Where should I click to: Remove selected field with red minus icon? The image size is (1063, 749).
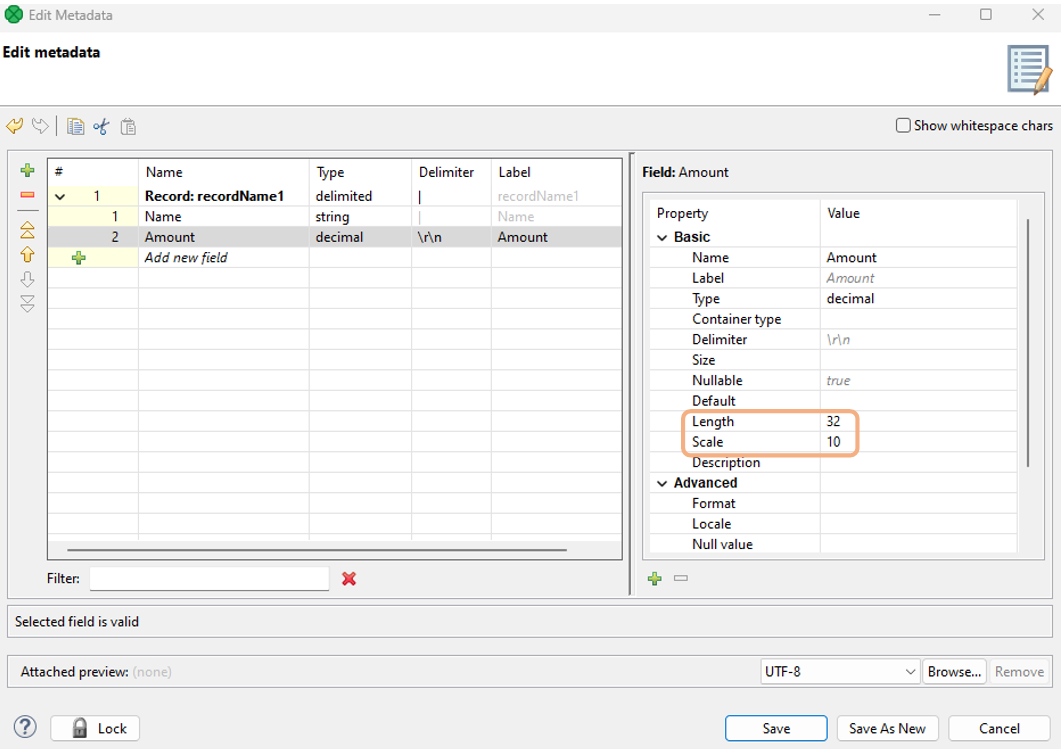click(x=28, y=195)
